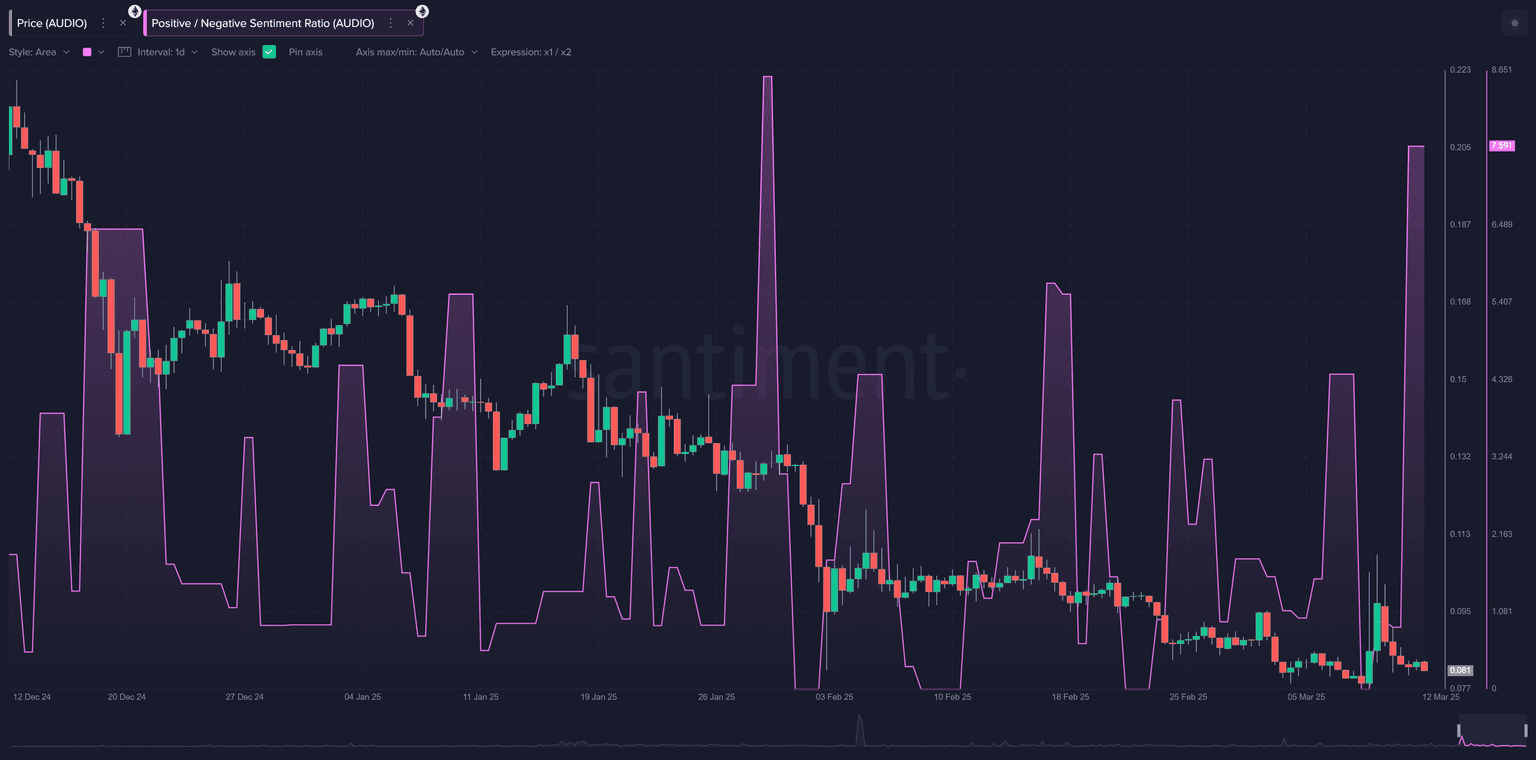Uncheck the Show axis checkbox
Viewport: 1536px width, 760px height.
[269, 52]
